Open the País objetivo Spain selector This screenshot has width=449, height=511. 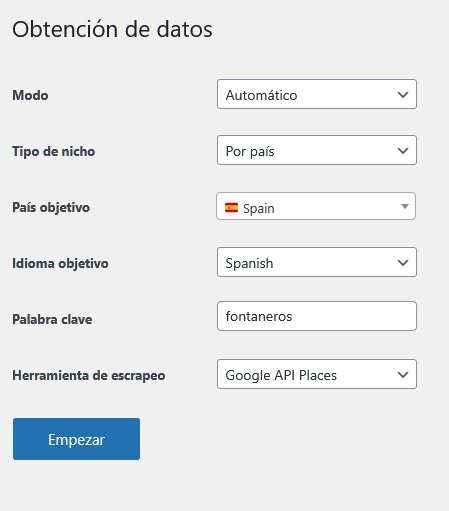316,206
